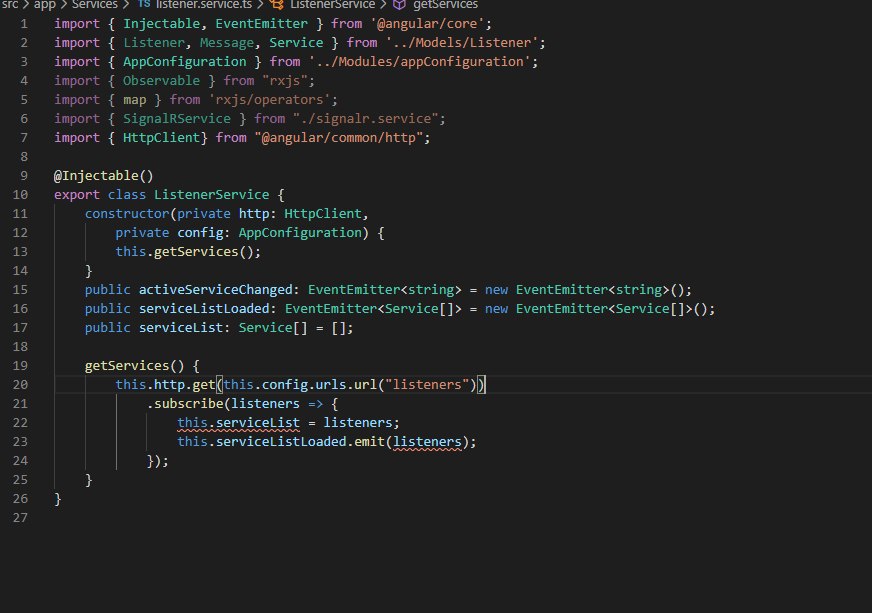The width and height of the screenshot is (872, 613).
Task: Click emit on line 23
Action: [369, 442]
